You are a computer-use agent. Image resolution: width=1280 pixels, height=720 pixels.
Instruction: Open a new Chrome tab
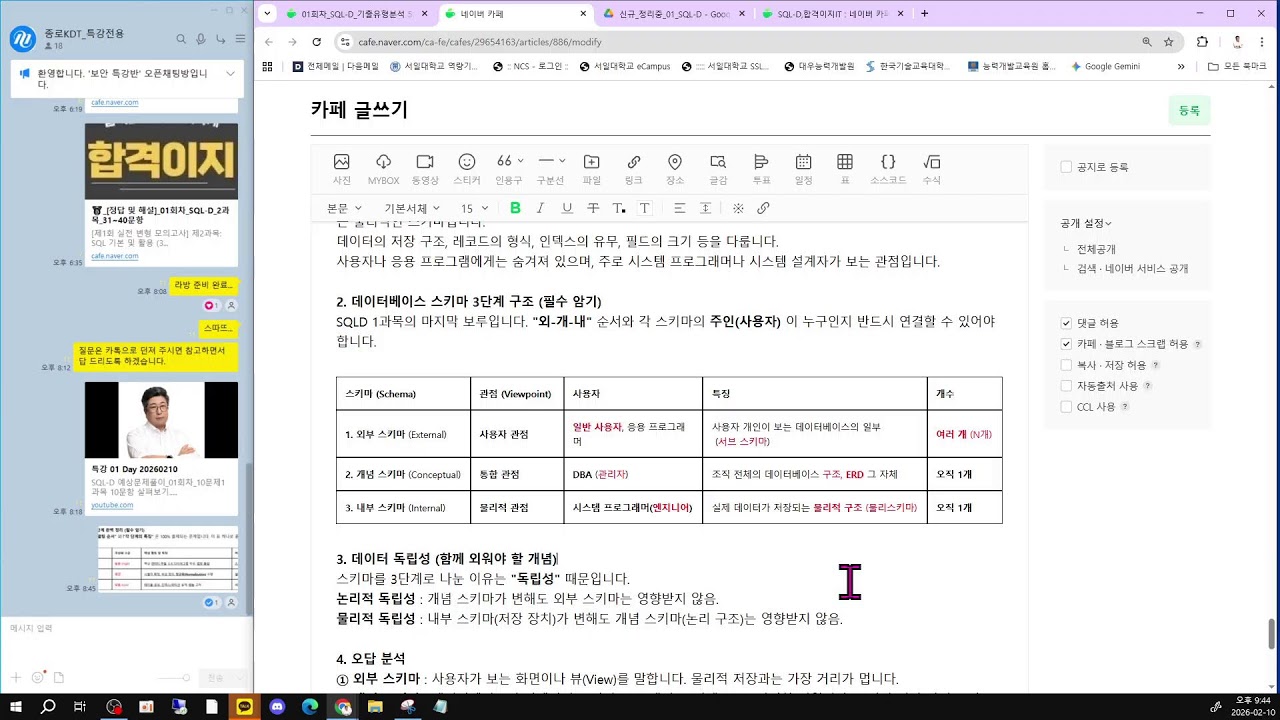click(x=924, y=14)
